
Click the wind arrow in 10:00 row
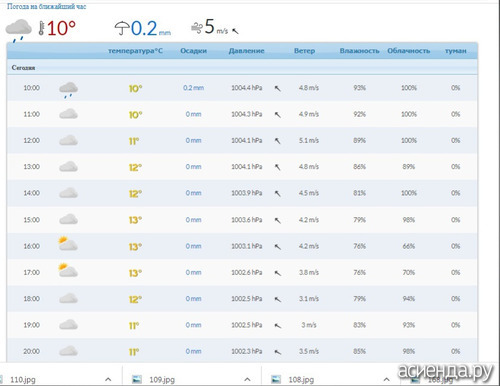click(277, 88)
